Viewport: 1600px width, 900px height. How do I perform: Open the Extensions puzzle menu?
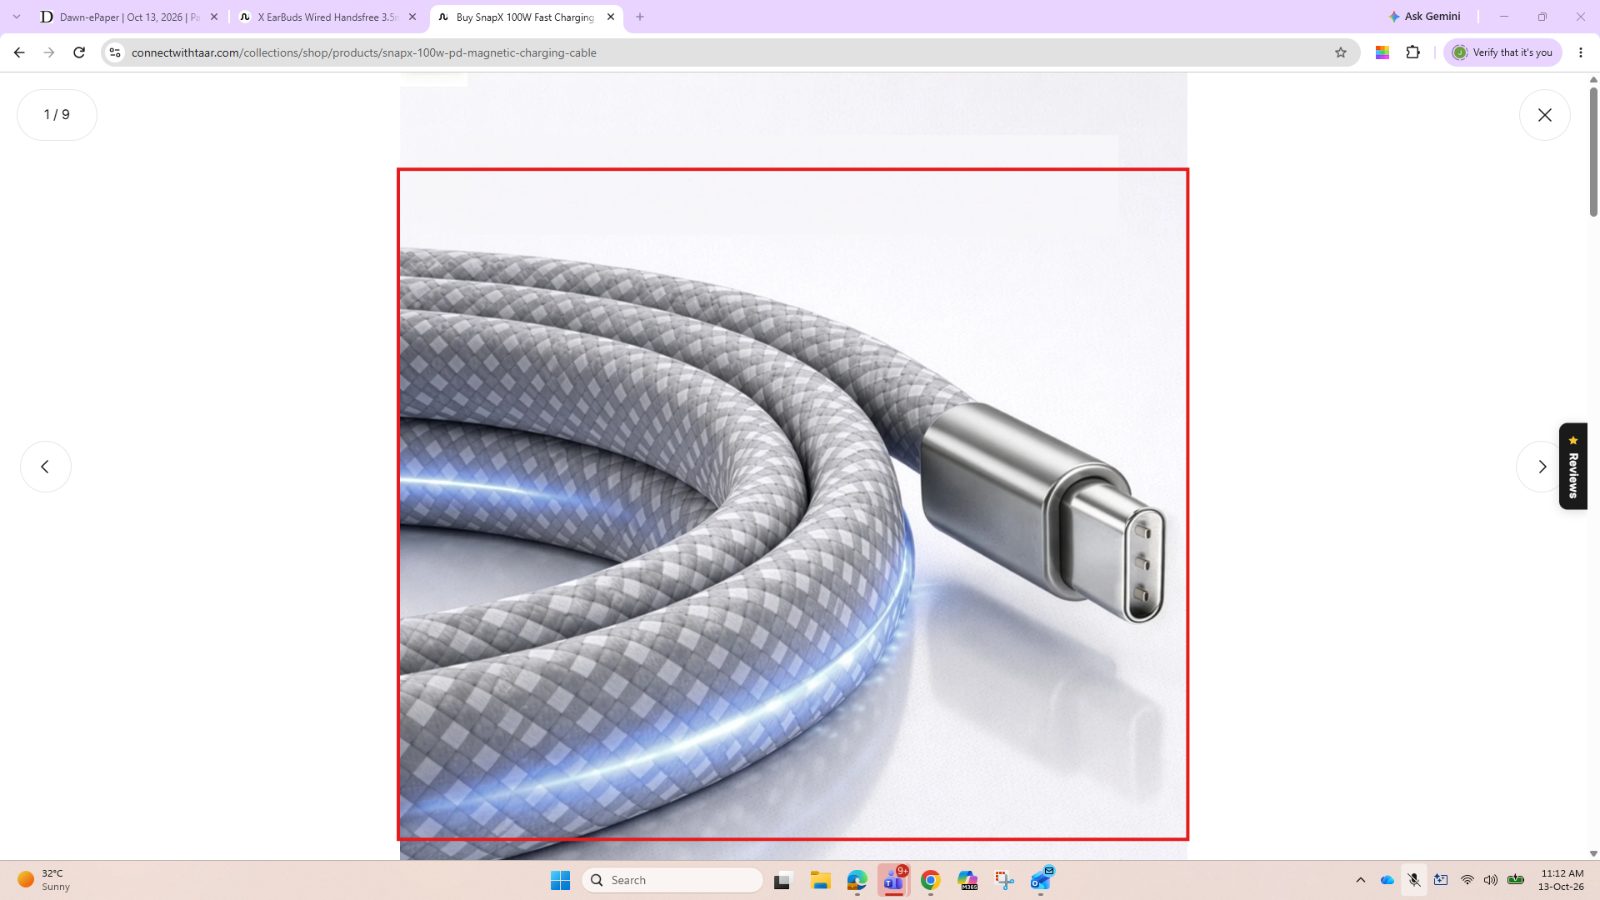click(x=1413, y=53)
